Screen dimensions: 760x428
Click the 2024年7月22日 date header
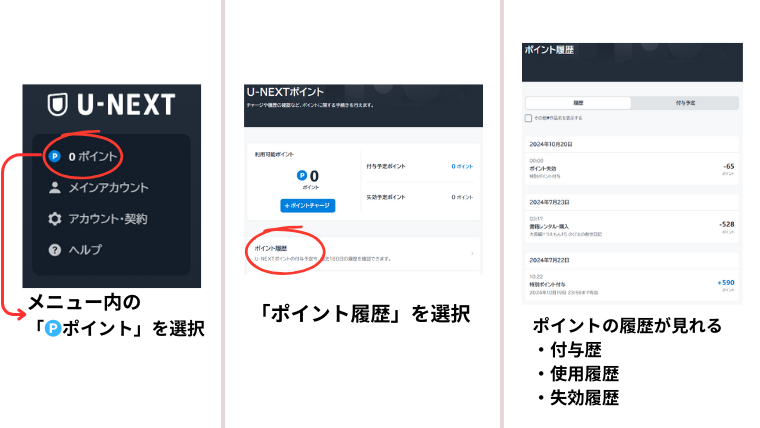(549, 261)
